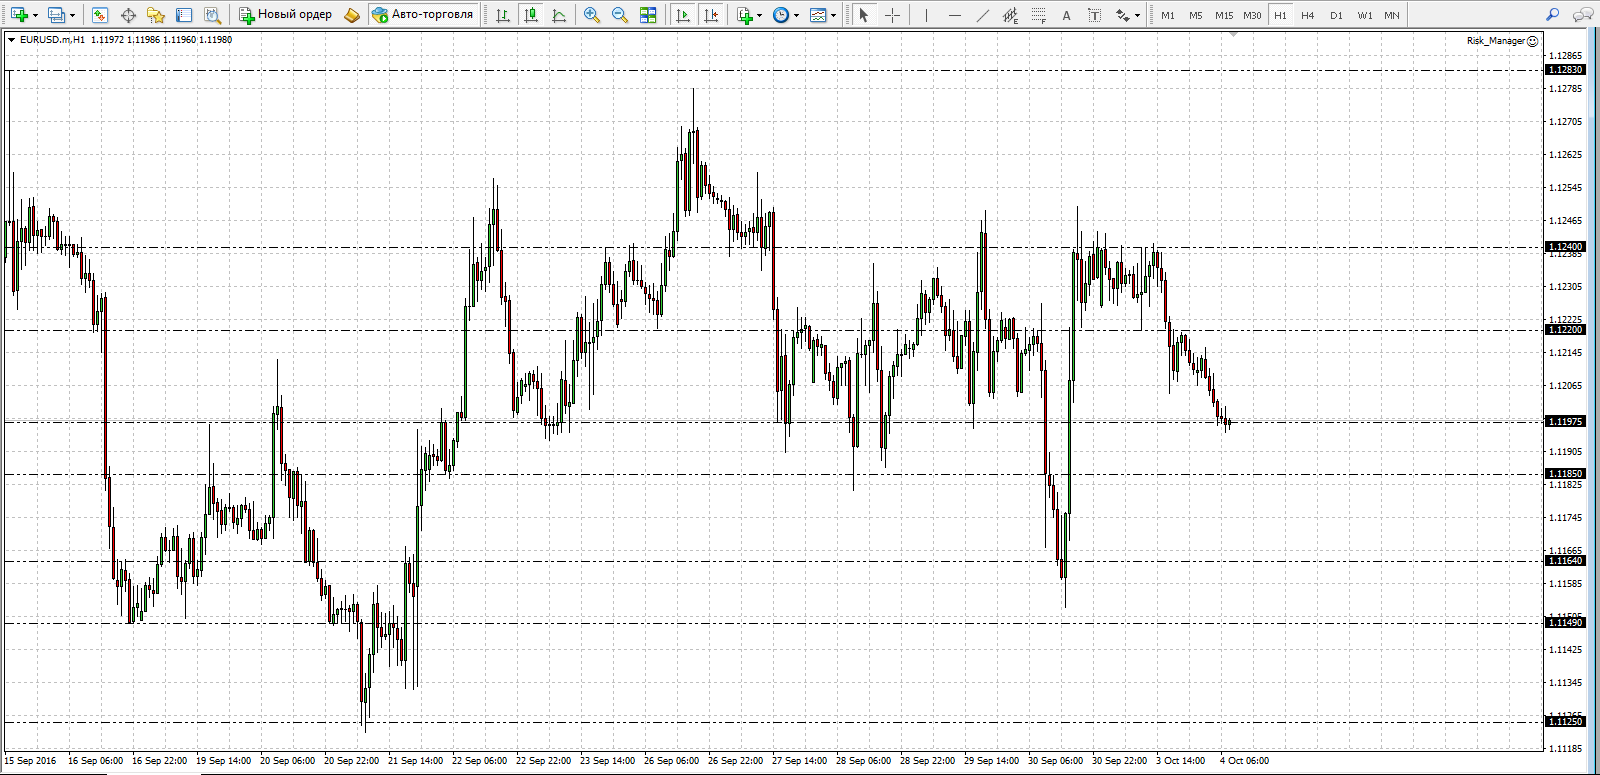
Task: Select the H1 timeframe
Action: (1280, 15)
